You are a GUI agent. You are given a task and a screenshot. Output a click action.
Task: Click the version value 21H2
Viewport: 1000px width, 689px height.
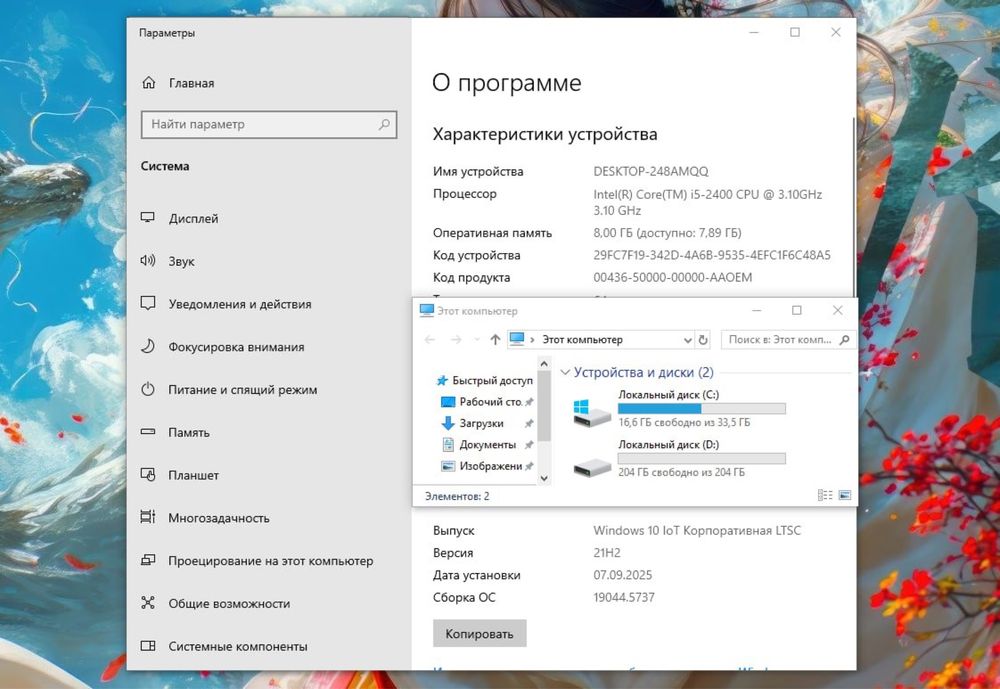tap(607, 552)
